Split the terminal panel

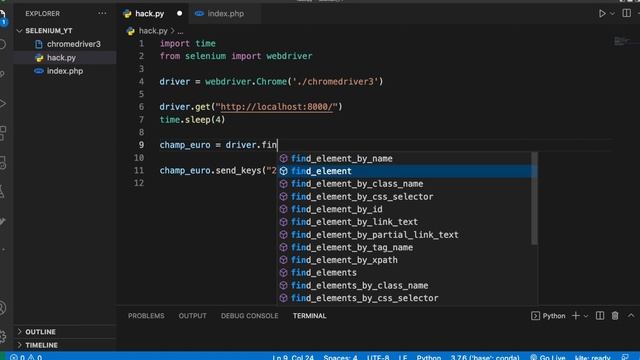point(600,316)
